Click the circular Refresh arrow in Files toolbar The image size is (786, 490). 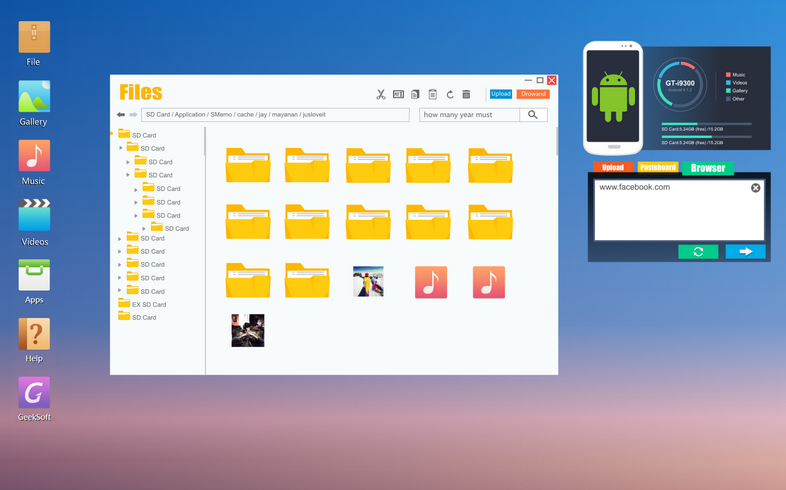450,94
